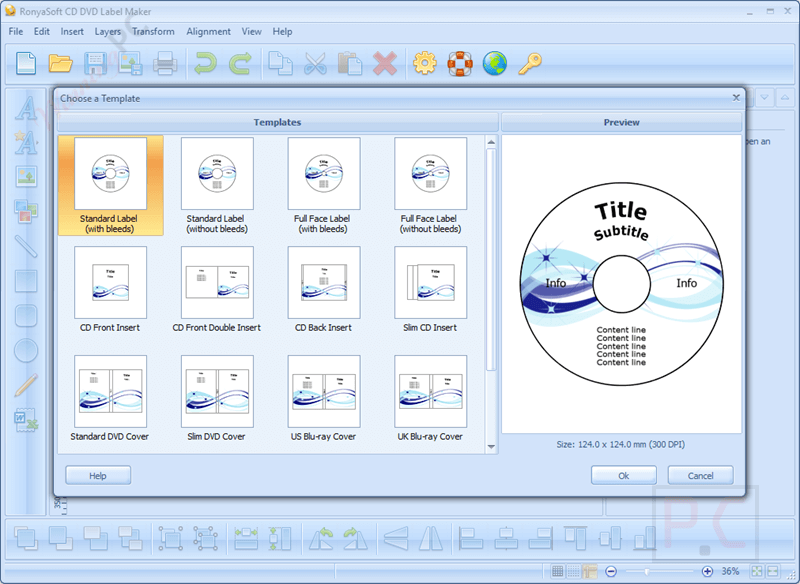Viewport: 800px width, 584px height.
Task: Select the Ellipse shape tool
Action: 26,350
